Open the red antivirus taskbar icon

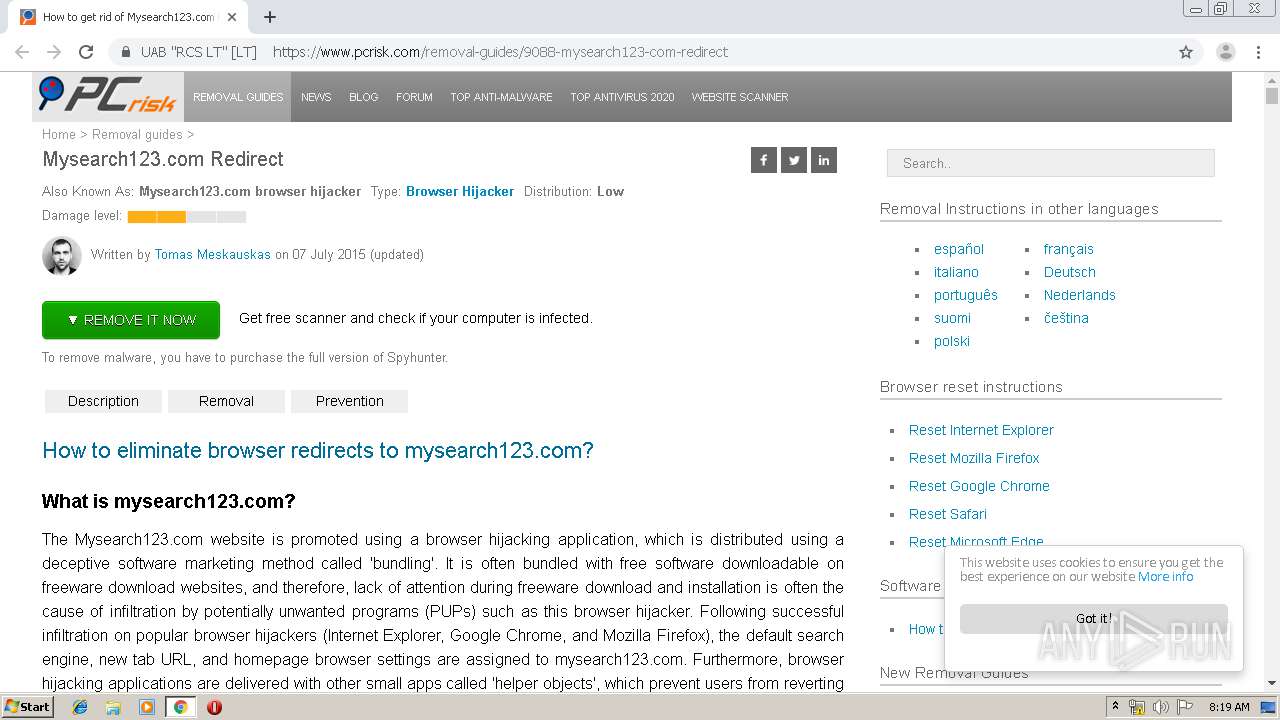point(214,707)
